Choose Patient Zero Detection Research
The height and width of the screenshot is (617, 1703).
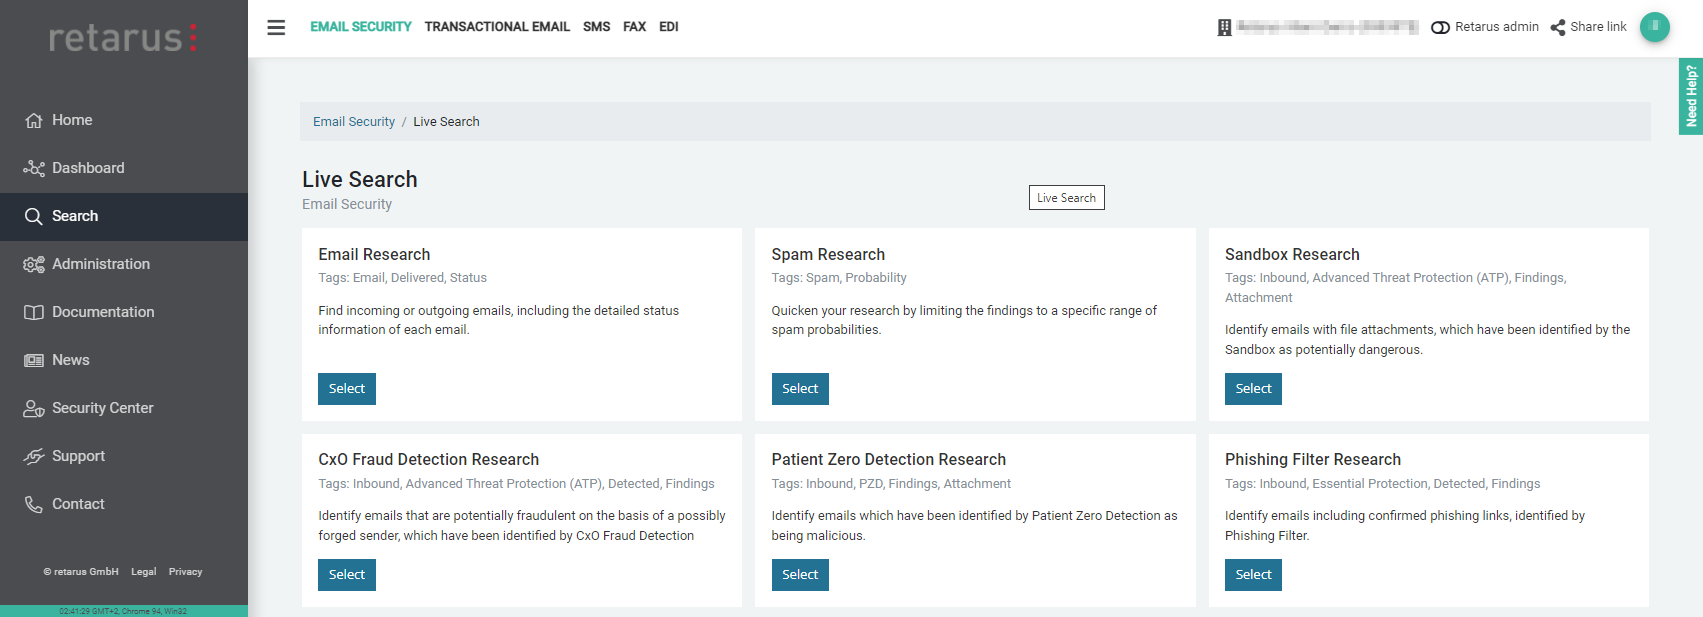pos(800,575)
